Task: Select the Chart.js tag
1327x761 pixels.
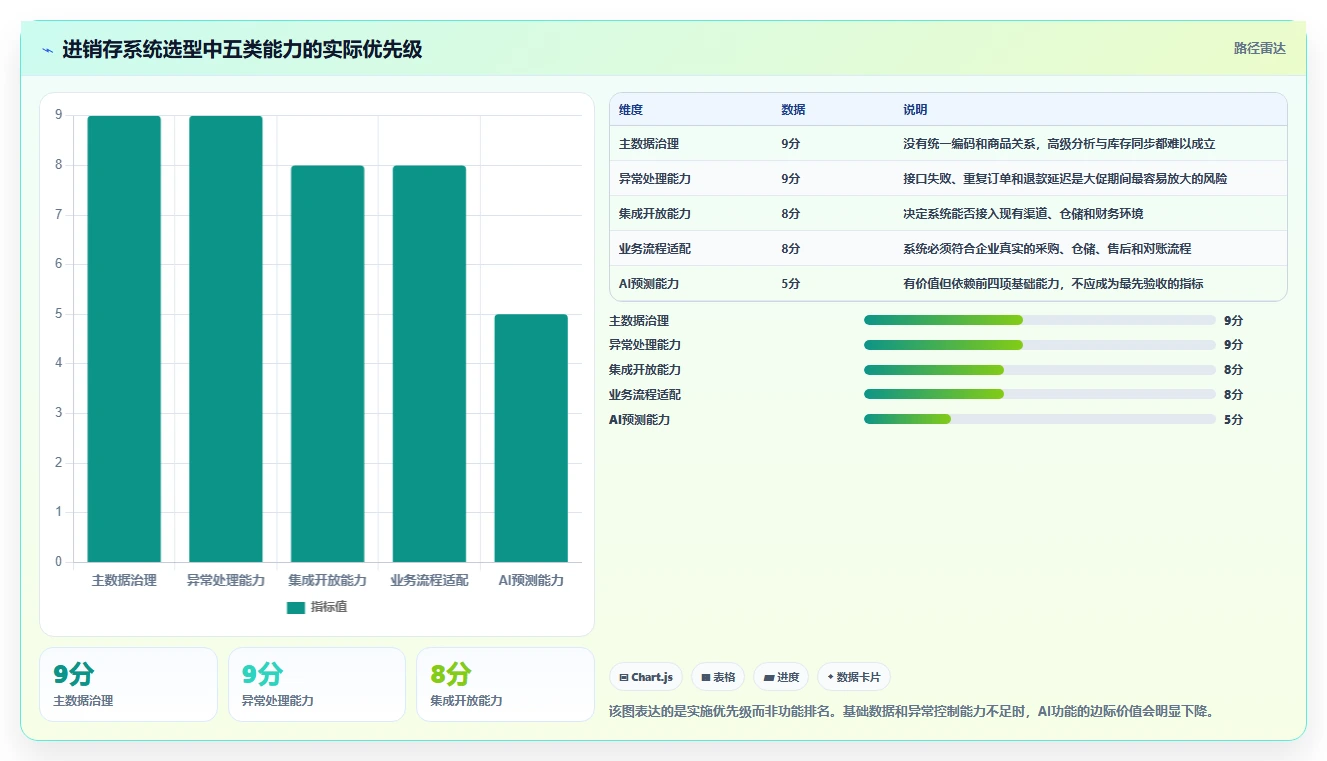Action: coord(647,677)
